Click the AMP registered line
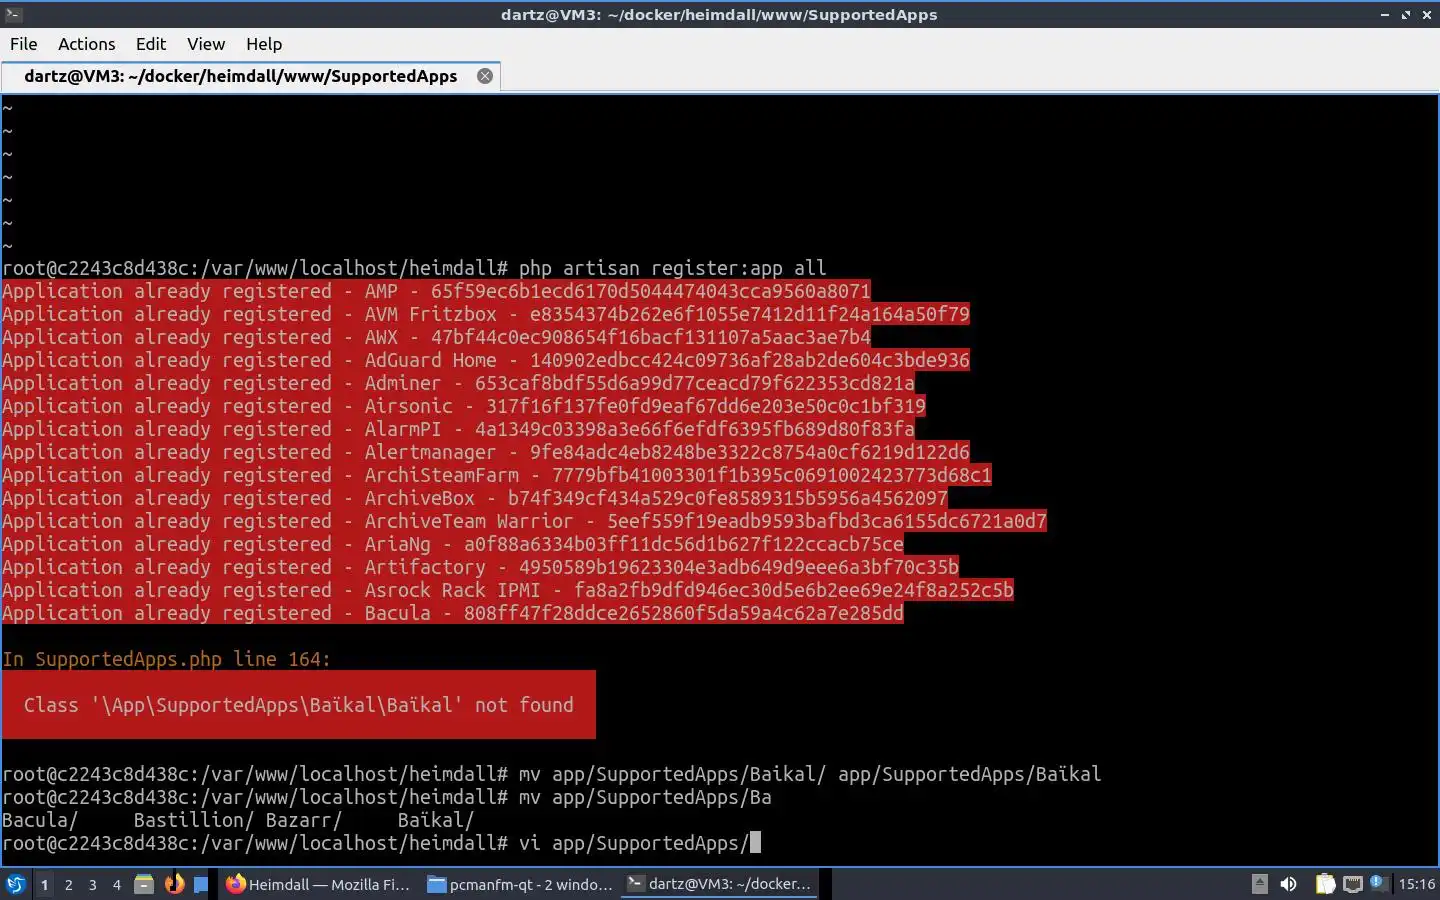Viewport: 1440px width, 900px height. click(x=436, y=291)
